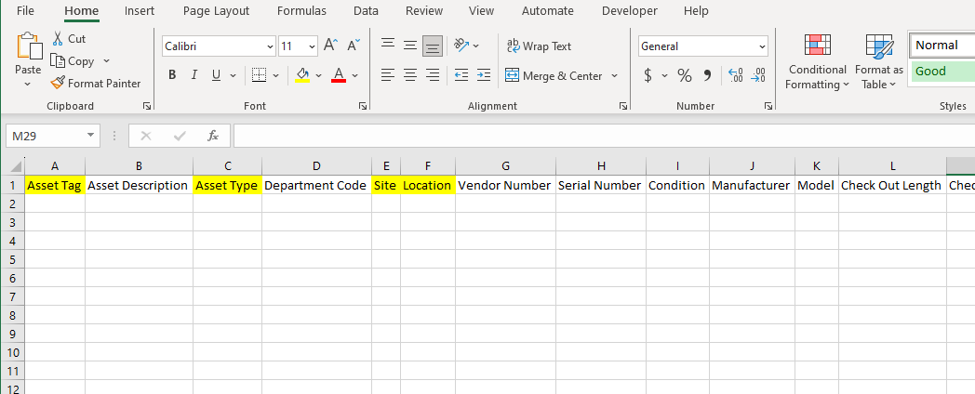Click Bottom Align icon
Viewport: 975px width, 394px height.
click(x=432, y=45)
